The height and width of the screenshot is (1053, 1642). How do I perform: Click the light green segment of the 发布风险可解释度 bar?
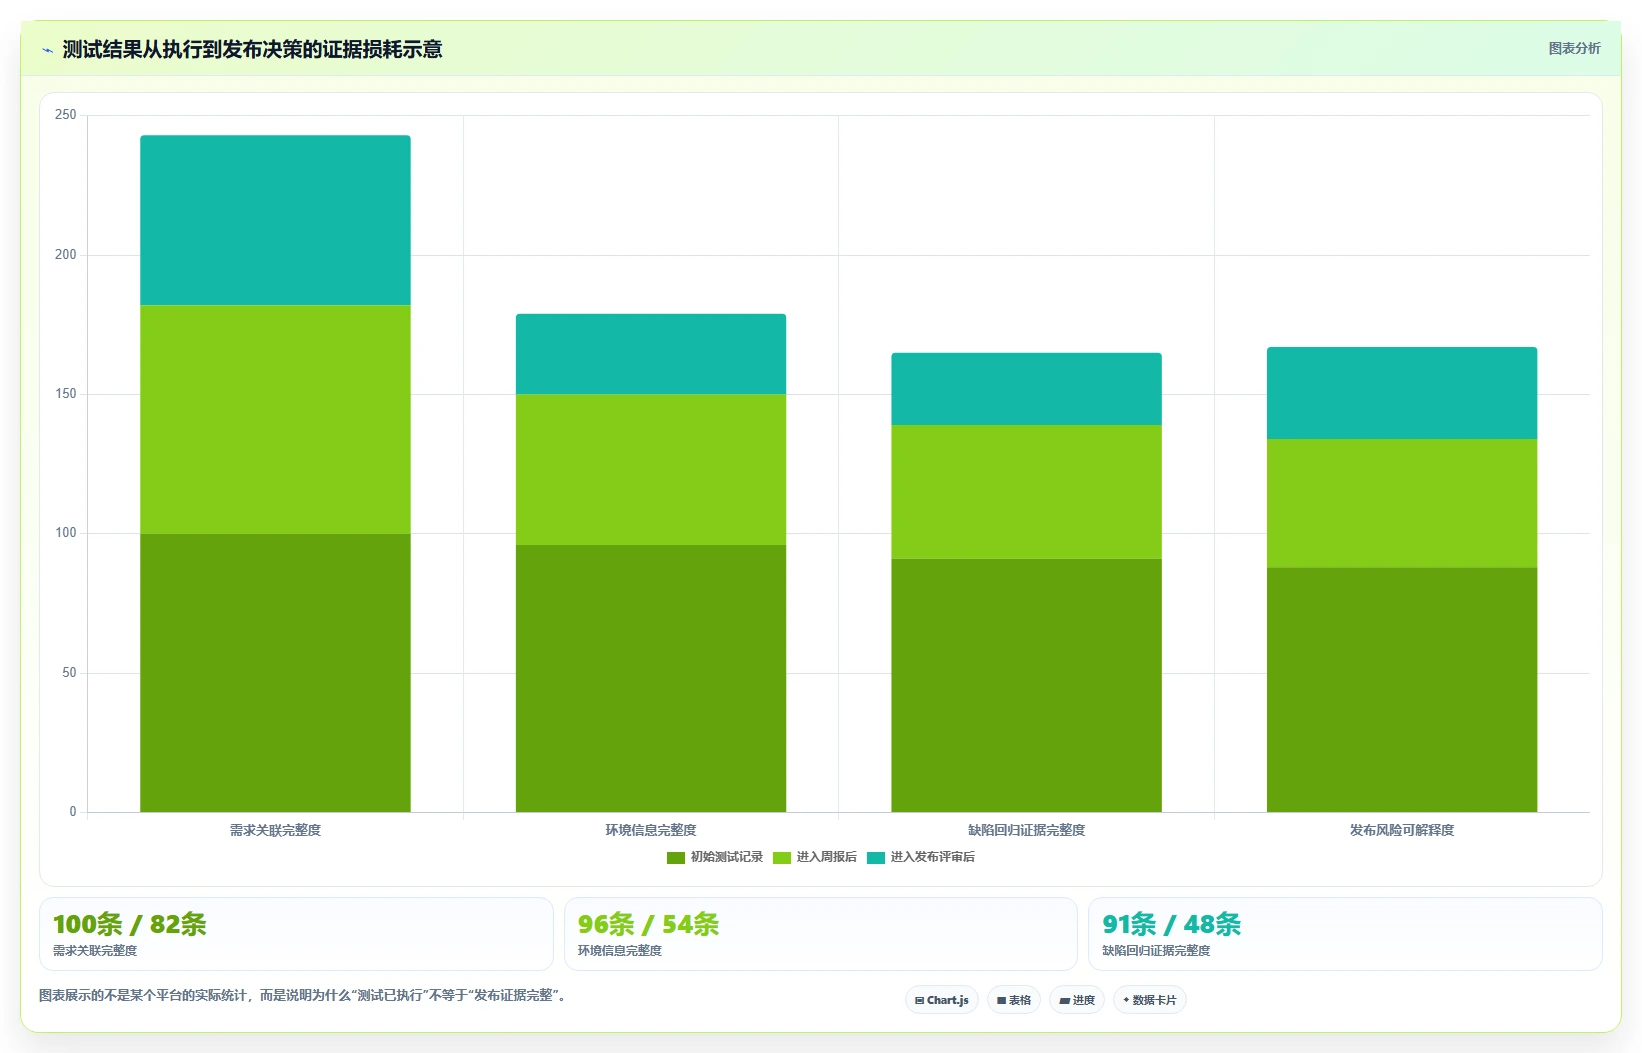coord(1402,503)
